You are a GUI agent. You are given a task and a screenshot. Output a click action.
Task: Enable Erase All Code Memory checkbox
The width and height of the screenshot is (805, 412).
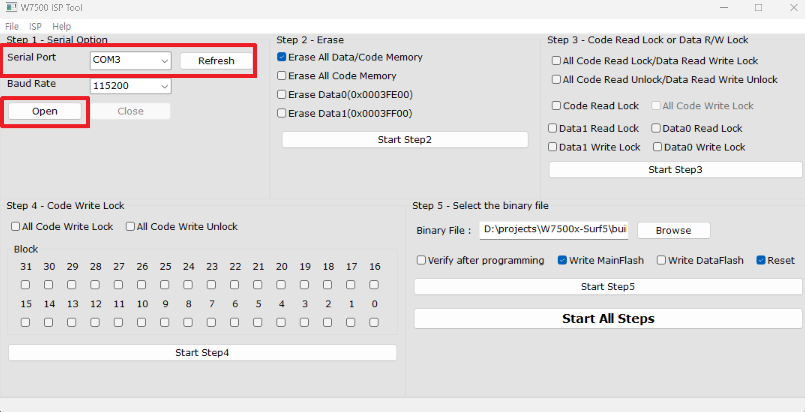pyautogui.click(x=283, y=76)
